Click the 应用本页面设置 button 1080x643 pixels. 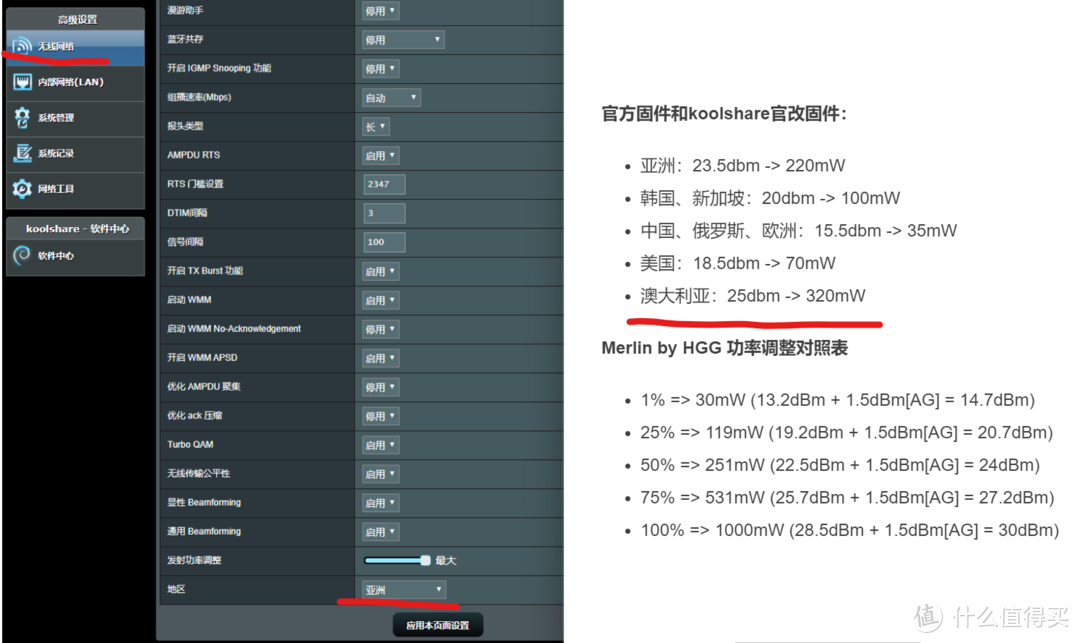coord(437,625)
